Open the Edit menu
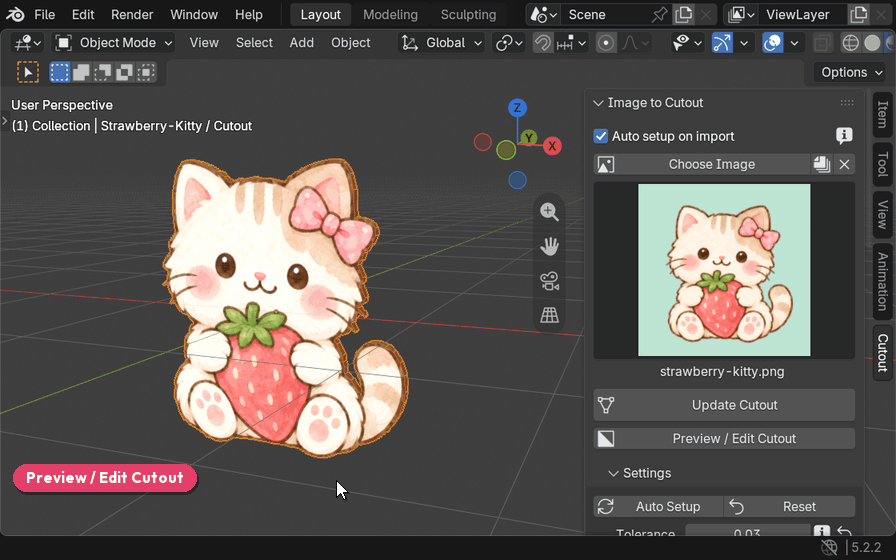Image resolution: width=896 pixels, height=560 pixels. pyautogui.click(x=83, y=15)
